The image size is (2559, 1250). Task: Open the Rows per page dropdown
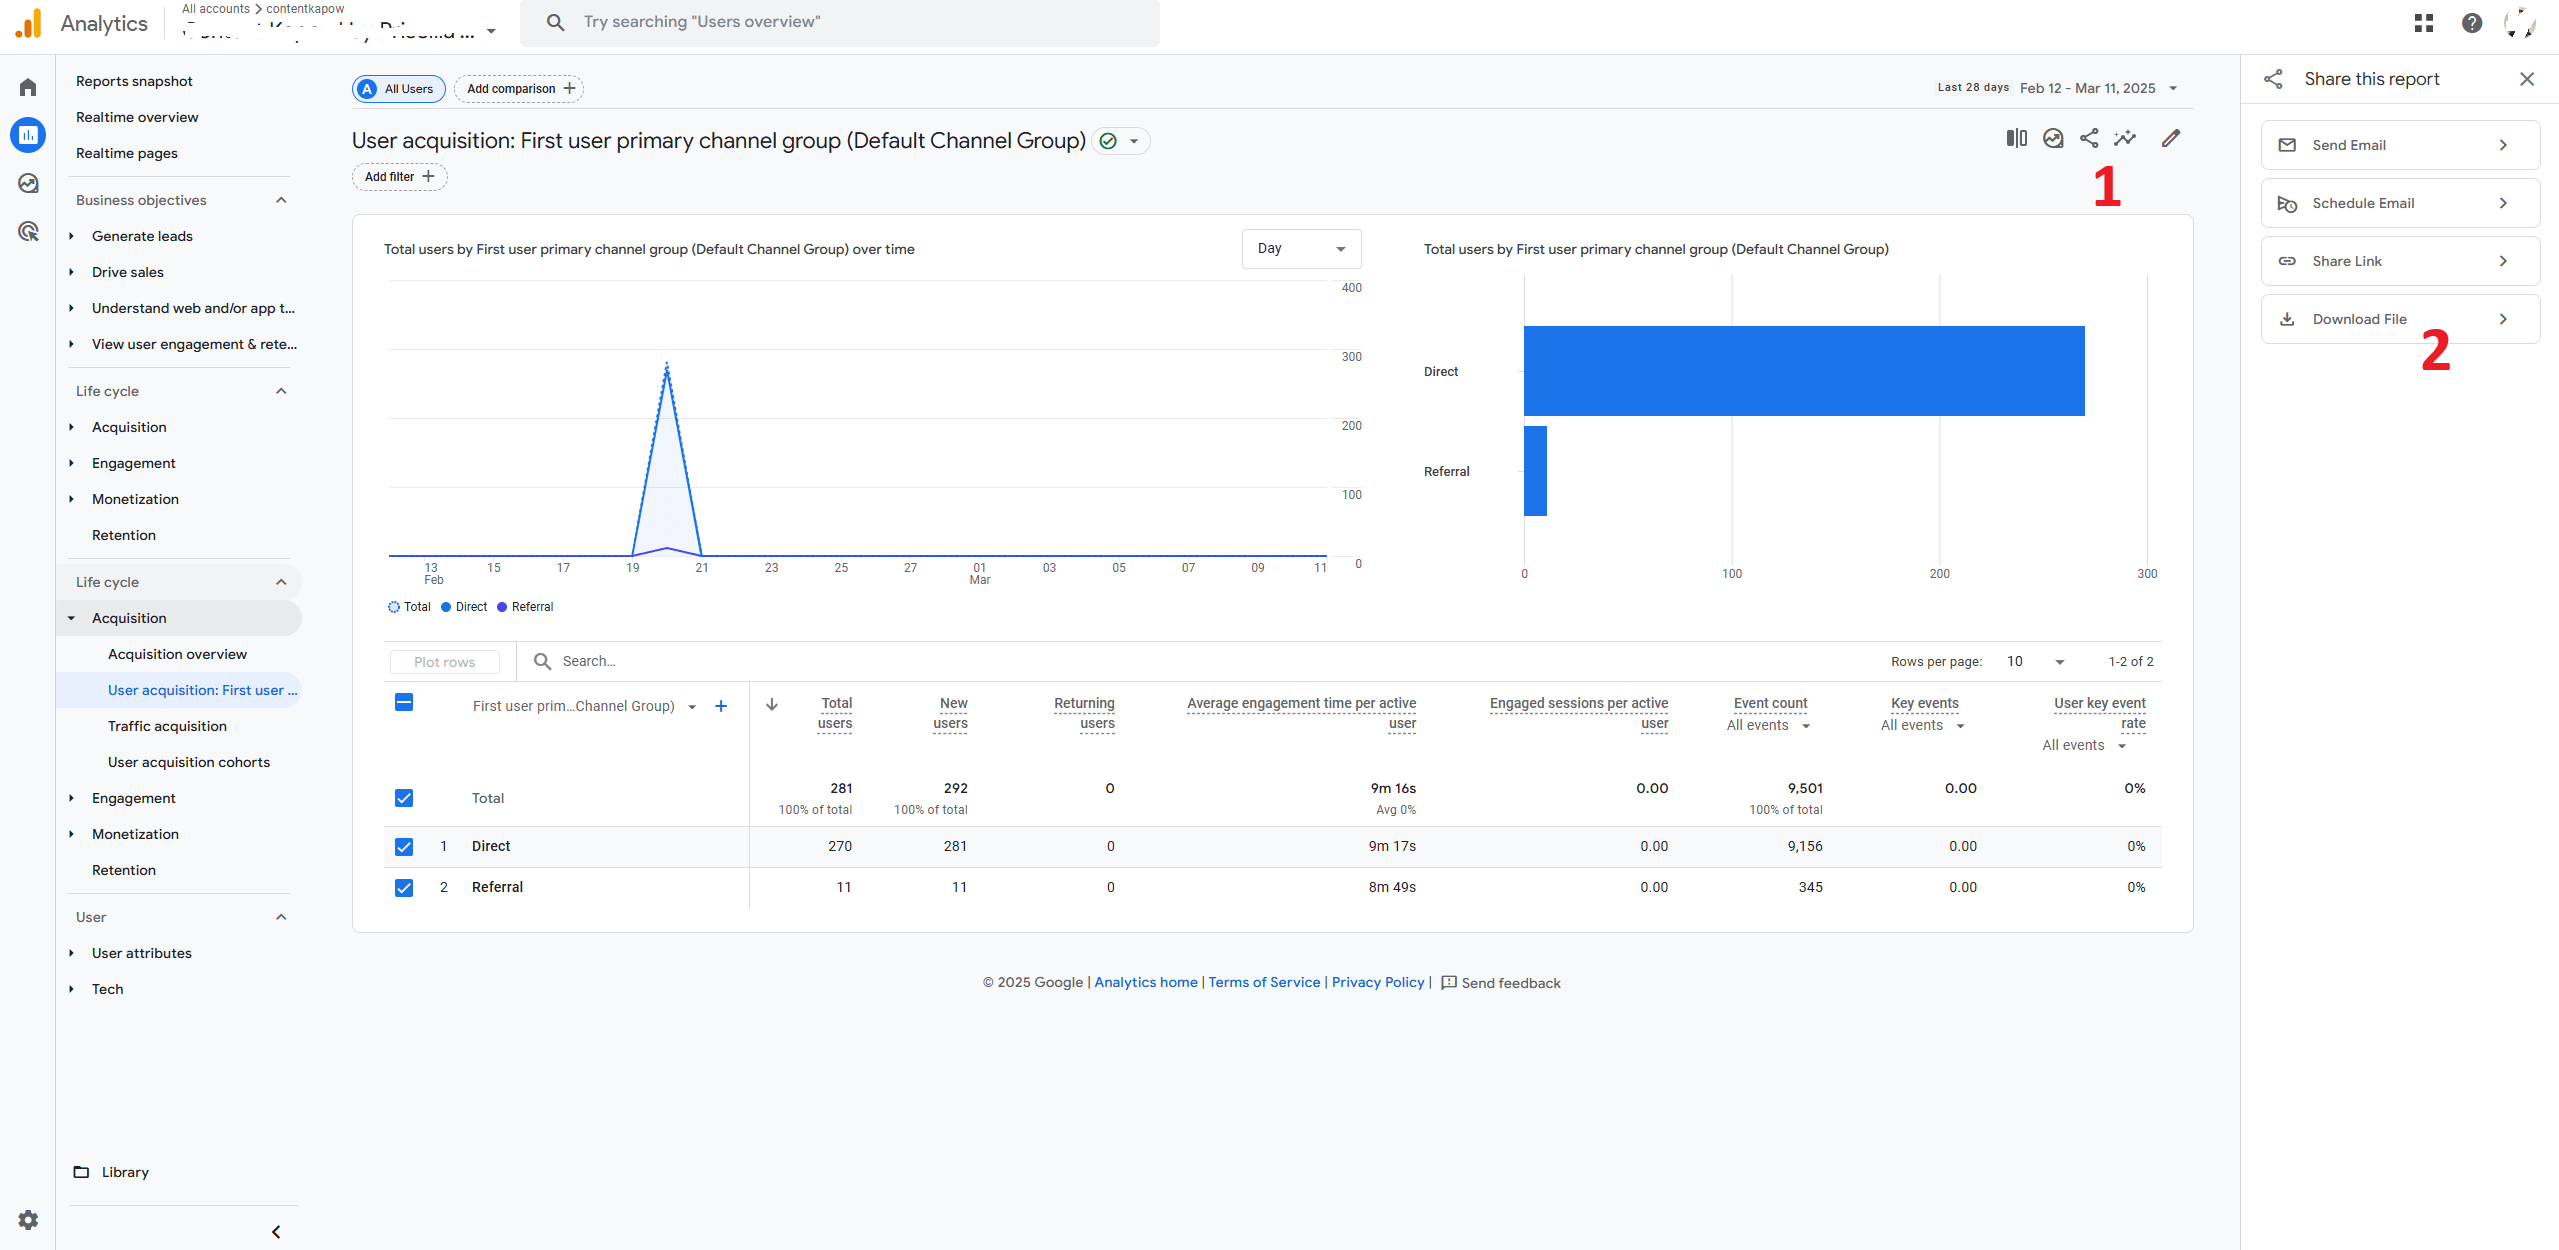pos(2036,662)
